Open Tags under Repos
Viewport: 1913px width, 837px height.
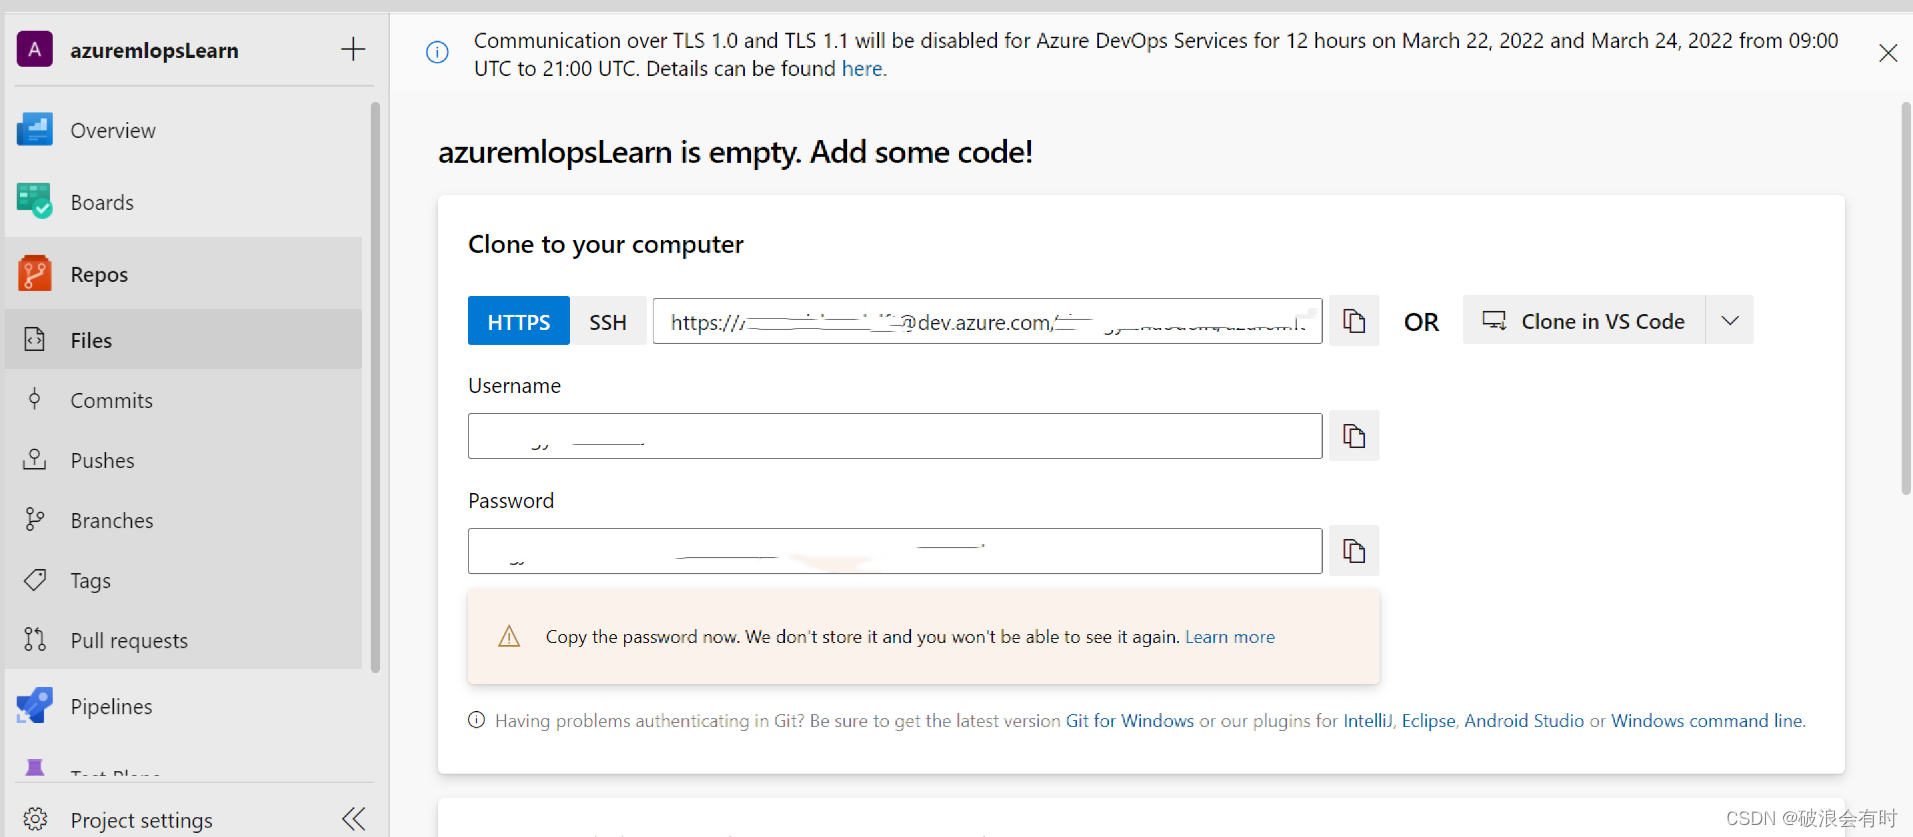[90, 581]
